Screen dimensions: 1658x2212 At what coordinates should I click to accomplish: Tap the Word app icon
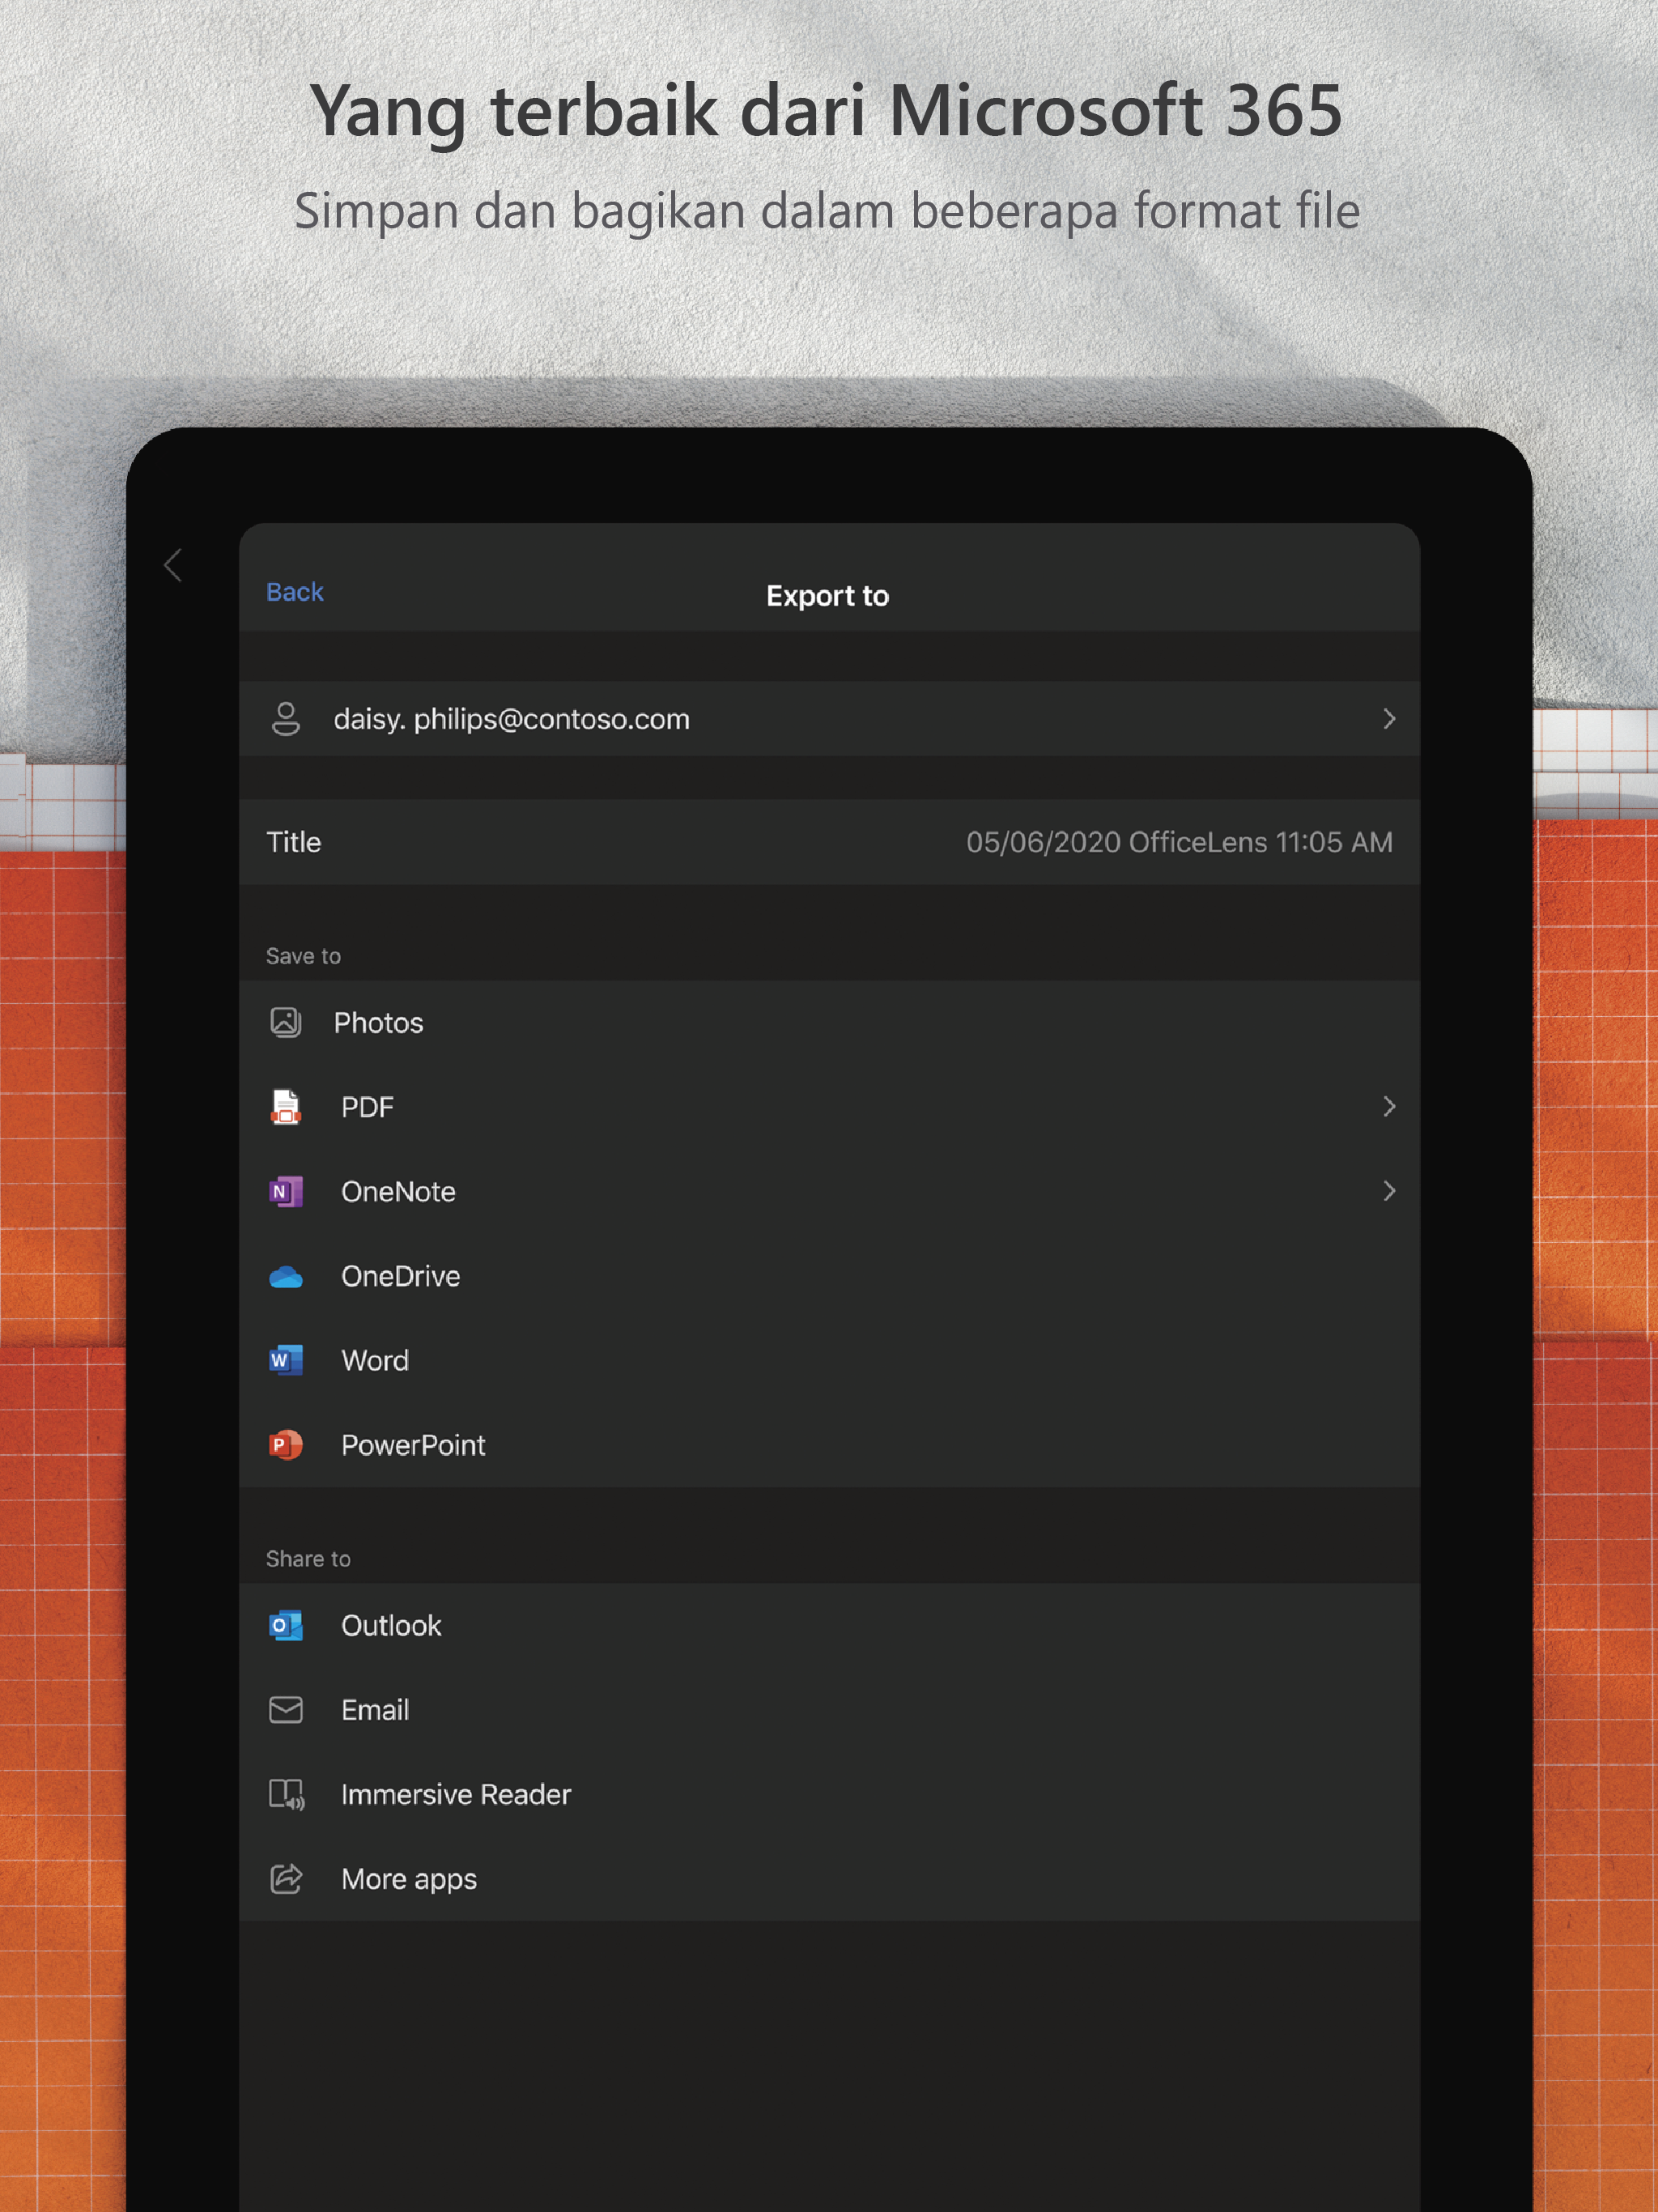tap(285, 1360)
